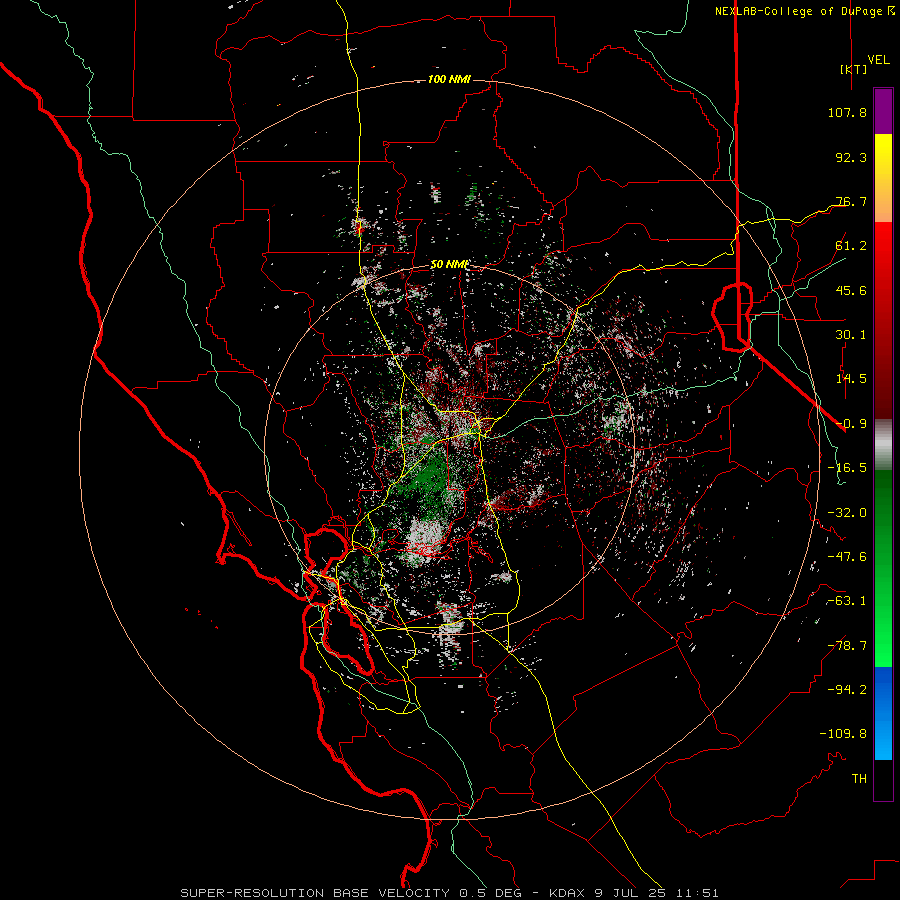This screenshot has width=900, height=900.
Task: Click the -16.5 velocity scale value
Action: pyautogui.click(x=847, y=468)
